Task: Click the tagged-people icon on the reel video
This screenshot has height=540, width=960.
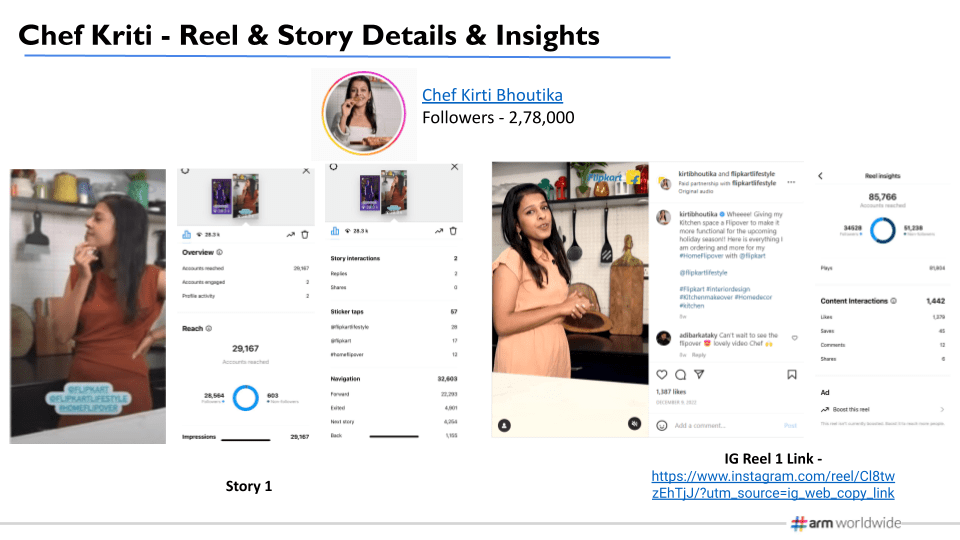Action: [x=505, y=424]
